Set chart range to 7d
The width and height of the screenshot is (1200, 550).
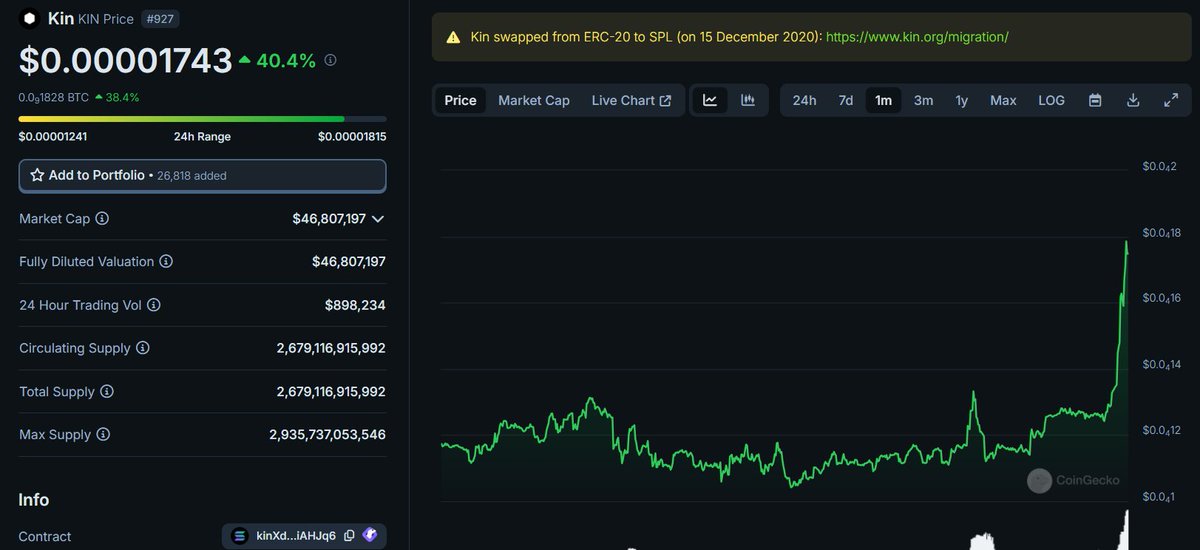click(x=846, y=100)
